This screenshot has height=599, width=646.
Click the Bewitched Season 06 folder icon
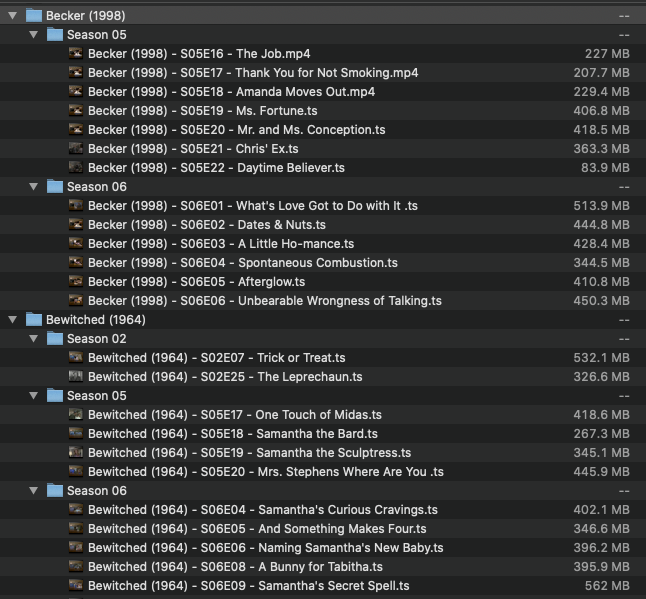coord(55,491)
